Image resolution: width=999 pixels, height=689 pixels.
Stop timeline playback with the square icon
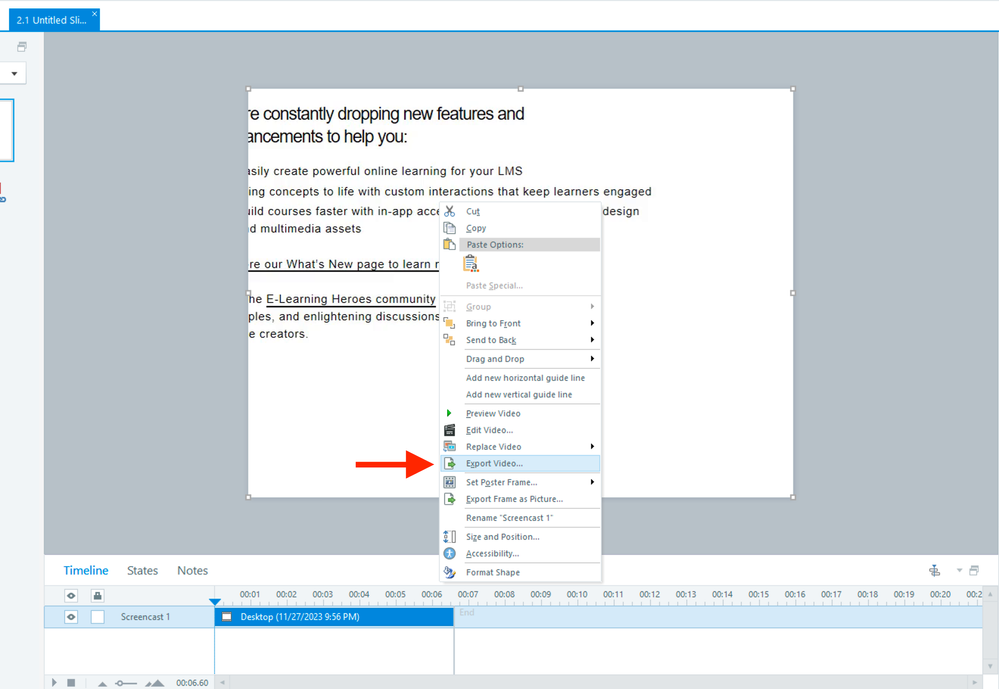coord(71,683)
